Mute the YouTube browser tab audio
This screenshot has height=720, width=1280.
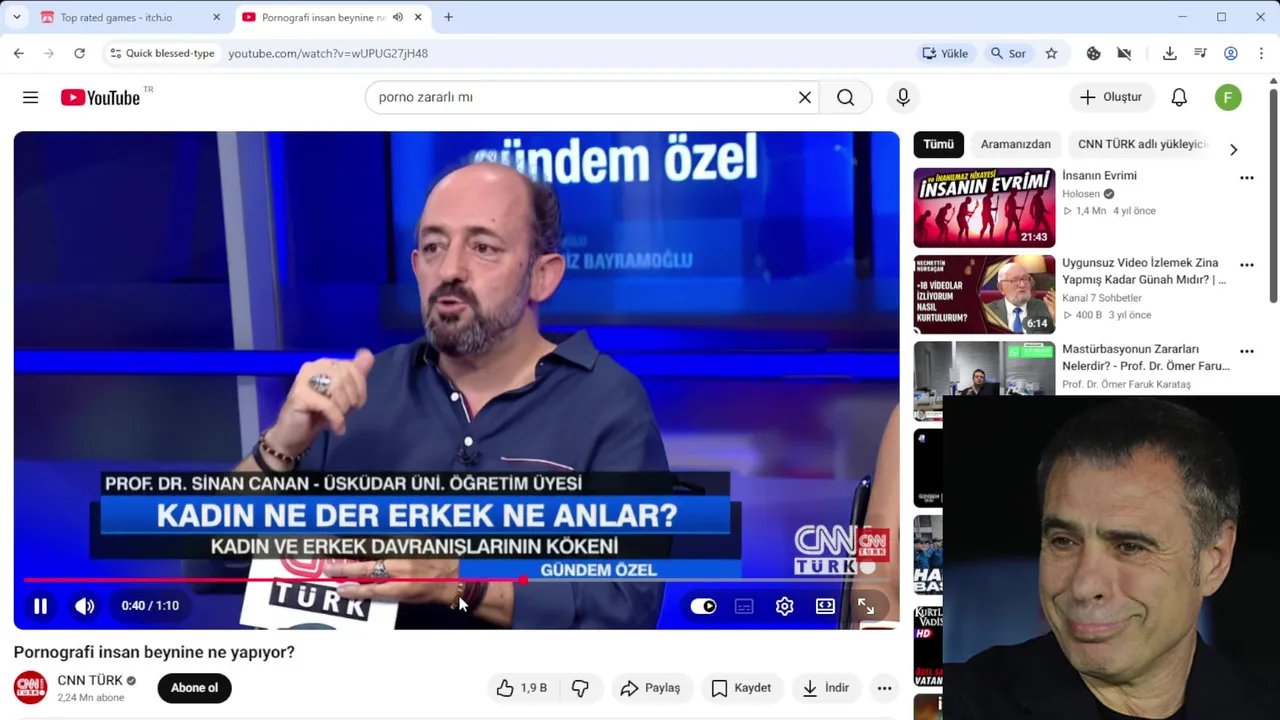[398, 17]
